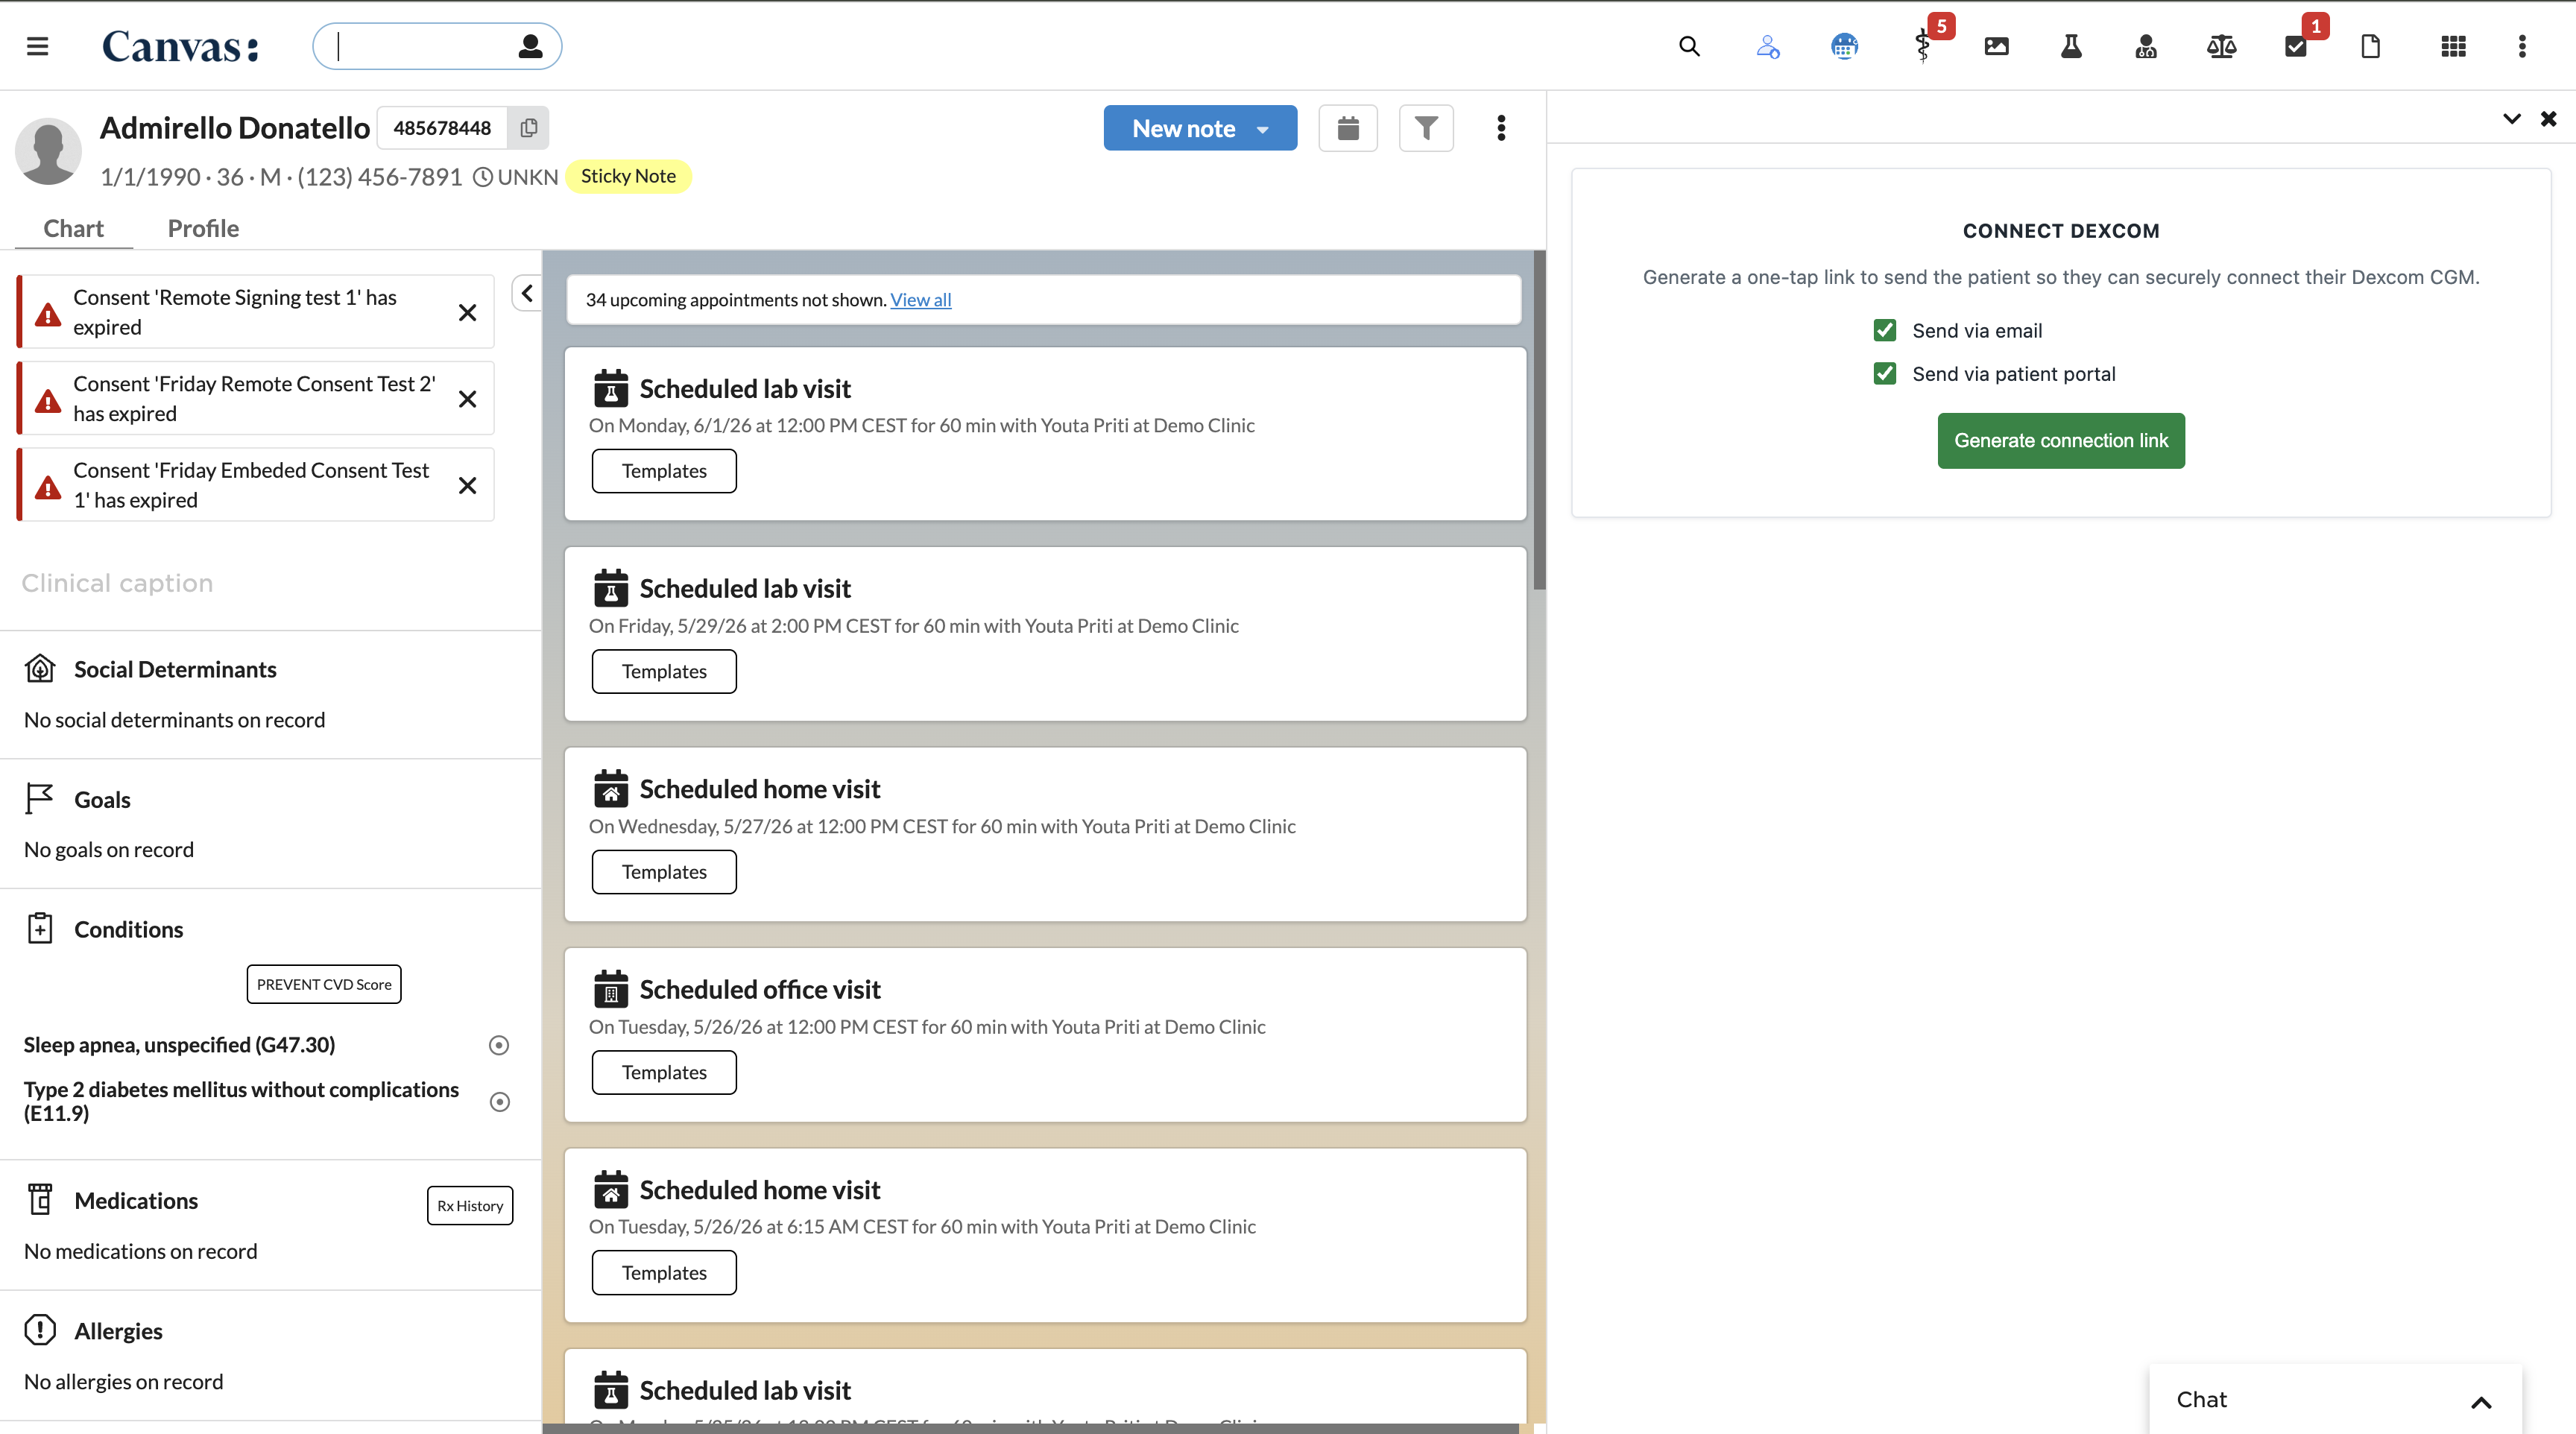Switch to the Profile tab

tap(203, 228)
